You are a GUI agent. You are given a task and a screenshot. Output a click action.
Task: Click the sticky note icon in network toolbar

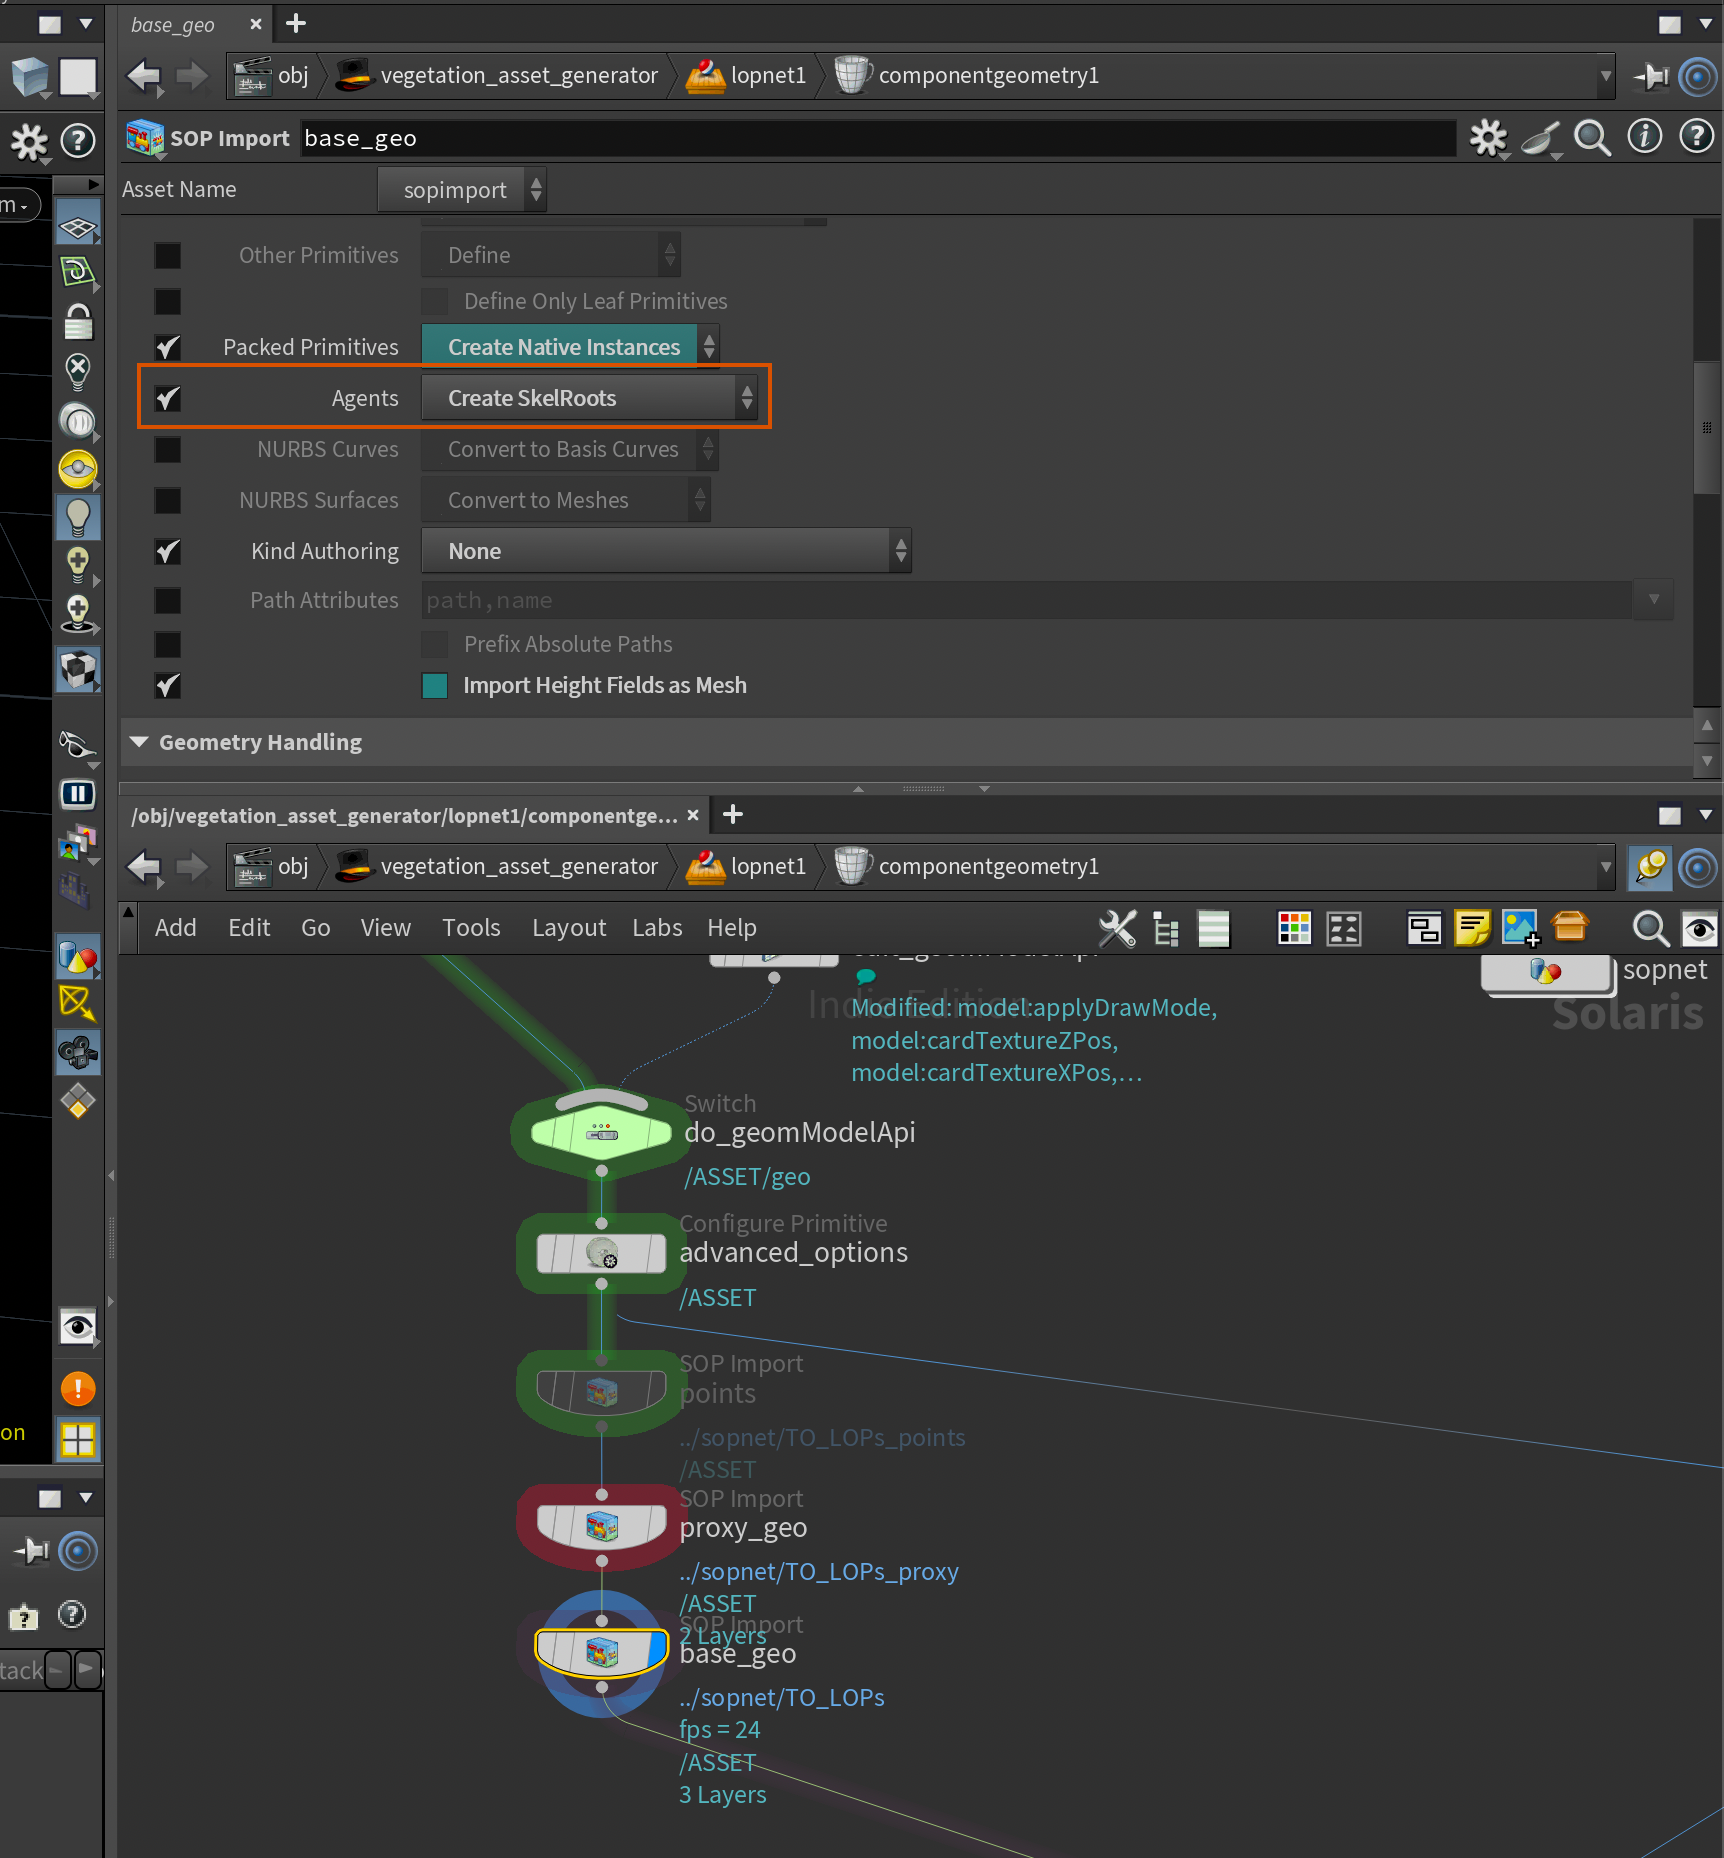pos(1472,928)
